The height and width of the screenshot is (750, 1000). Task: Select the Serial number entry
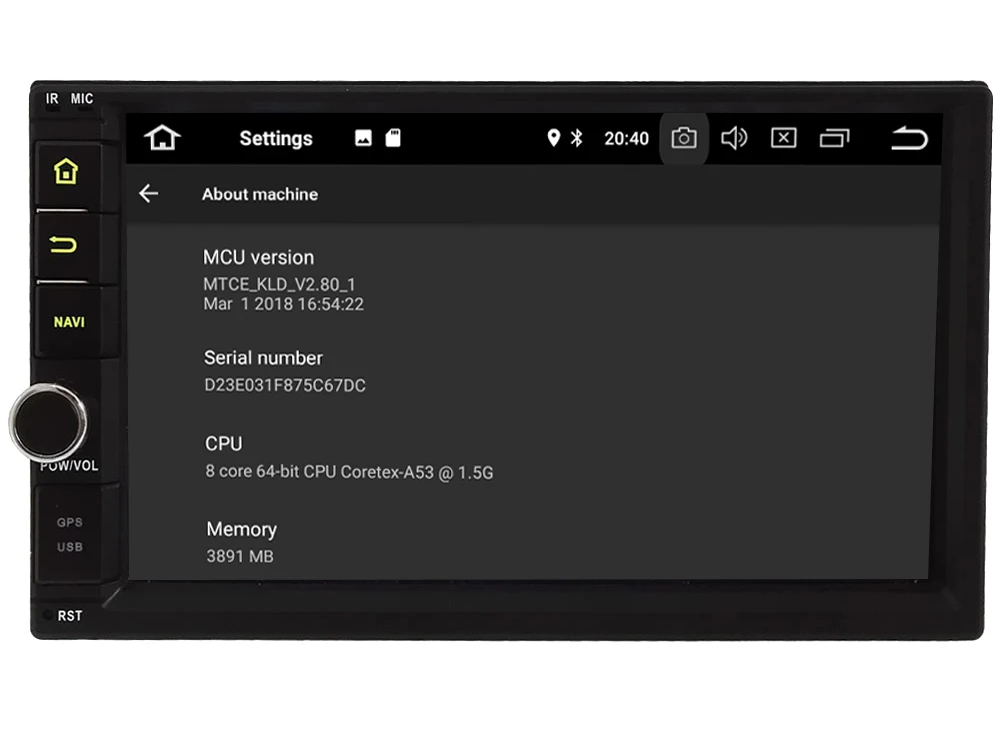[x=533, y=371]
